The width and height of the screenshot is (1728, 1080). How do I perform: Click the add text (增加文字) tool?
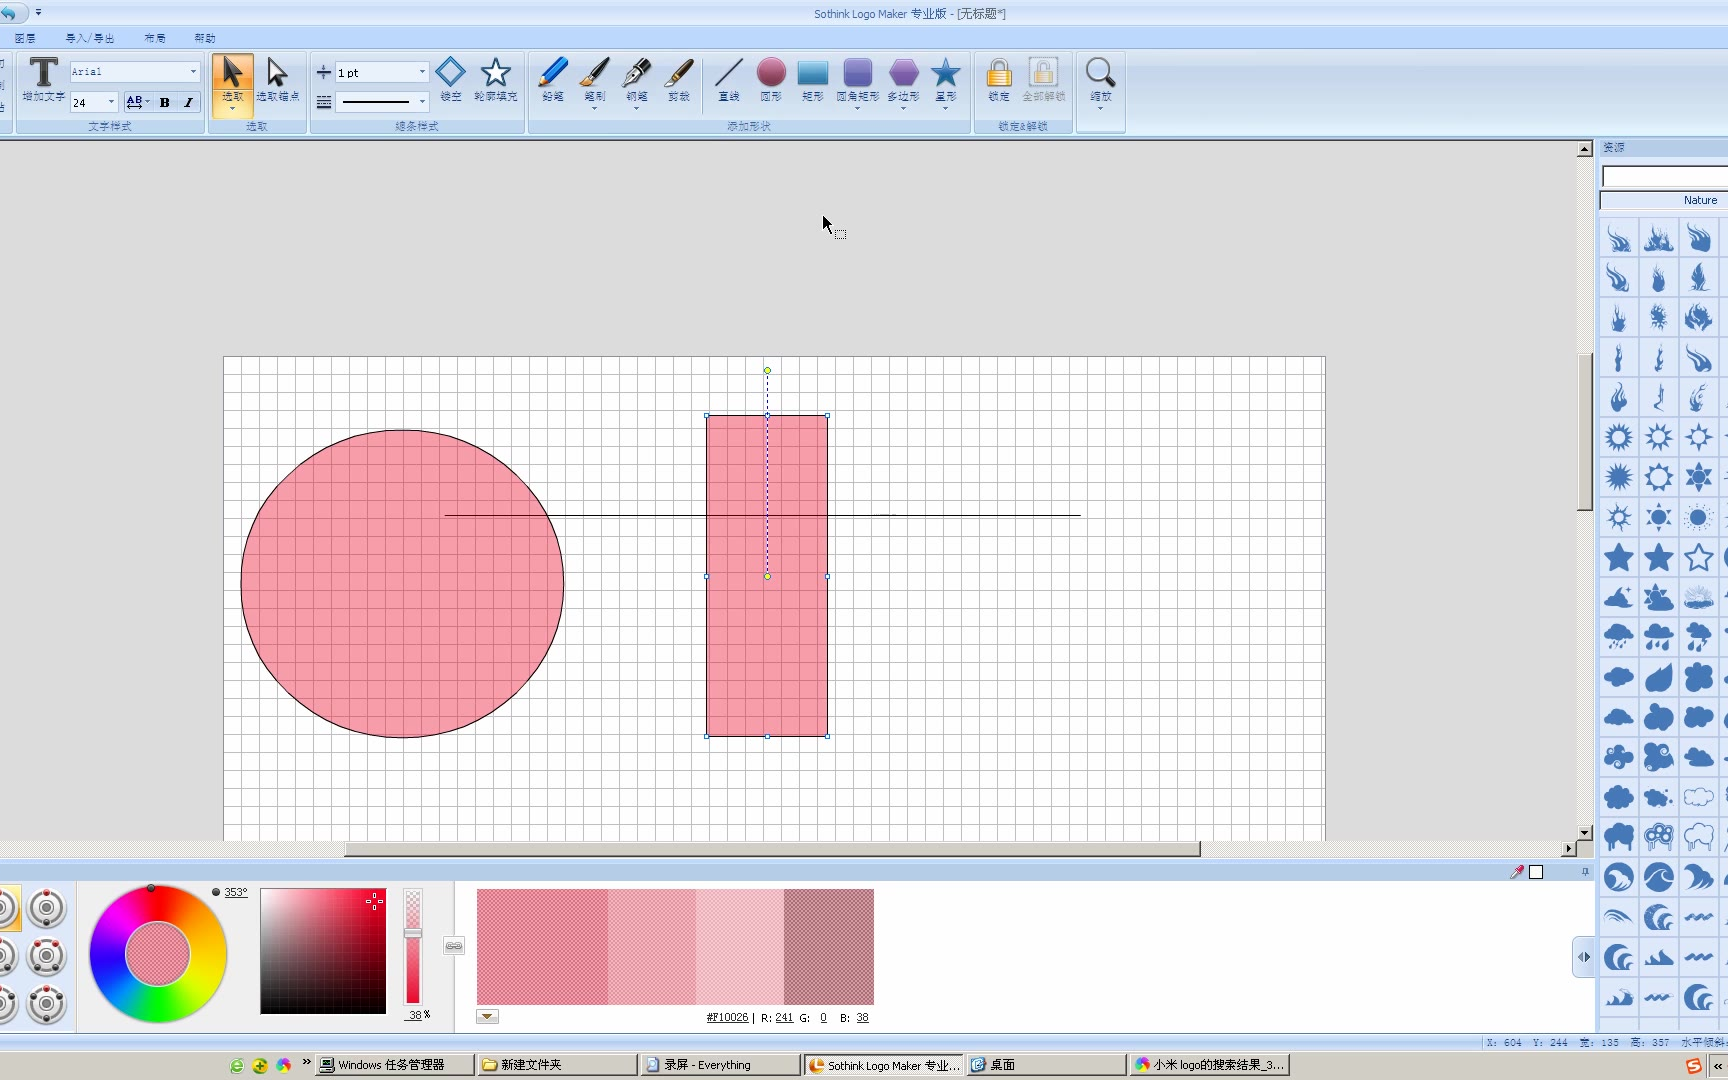tap(43, 78)
